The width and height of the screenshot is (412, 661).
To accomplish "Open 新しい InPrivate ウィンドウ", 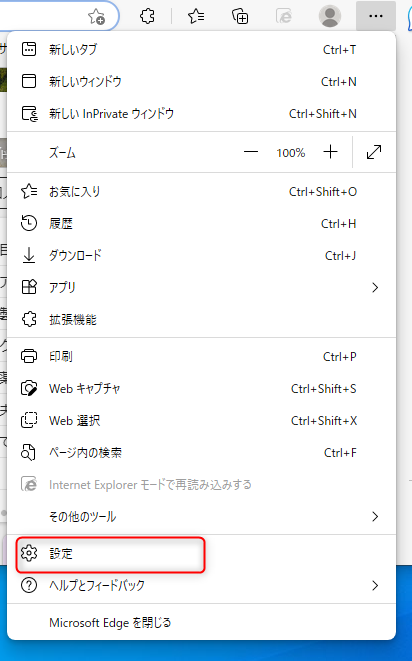I will (x=202, y=113).
